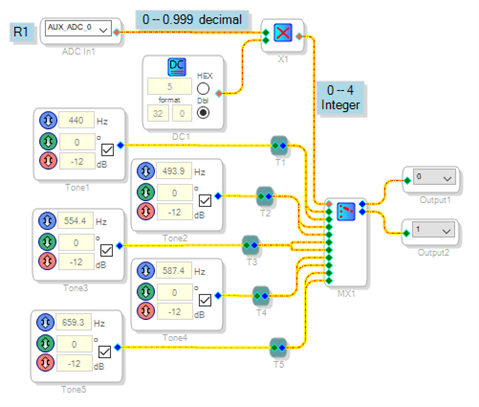Click the T5 connector node
The height and width of the screenshot is (407, 479).
pos(278,348)
